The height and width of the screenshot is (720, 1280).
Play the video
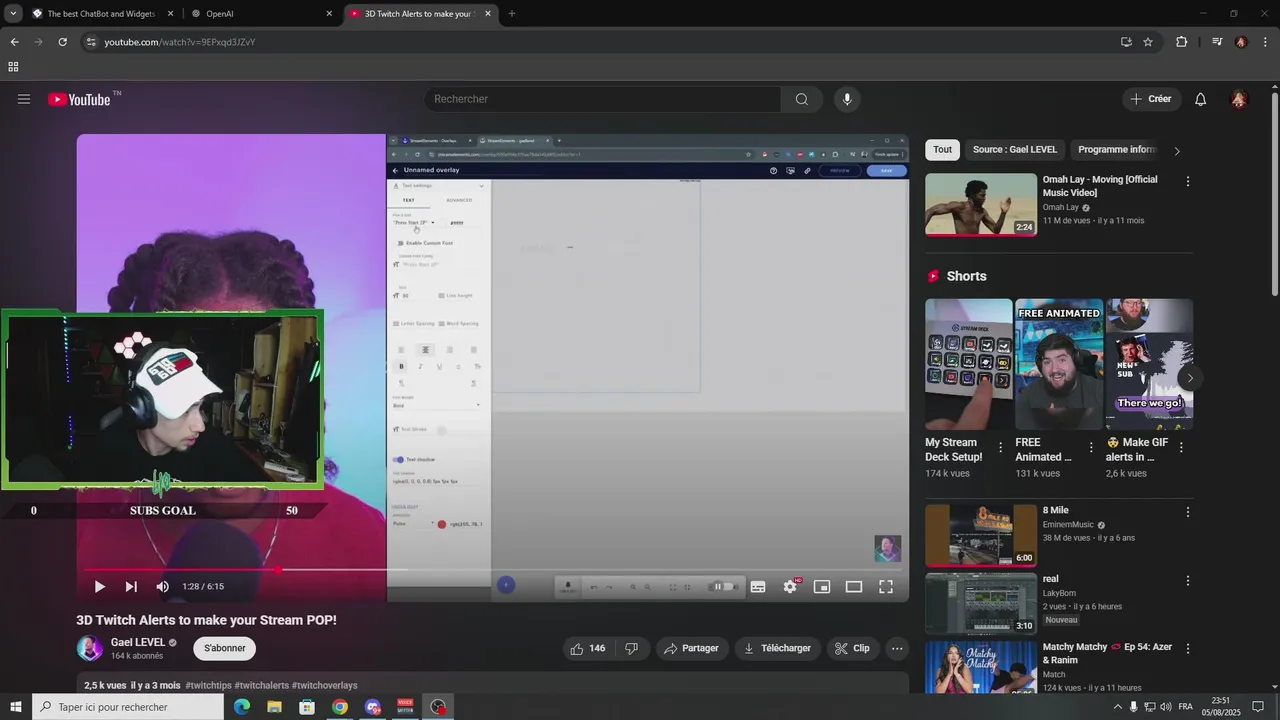click(x=99, y=587)
